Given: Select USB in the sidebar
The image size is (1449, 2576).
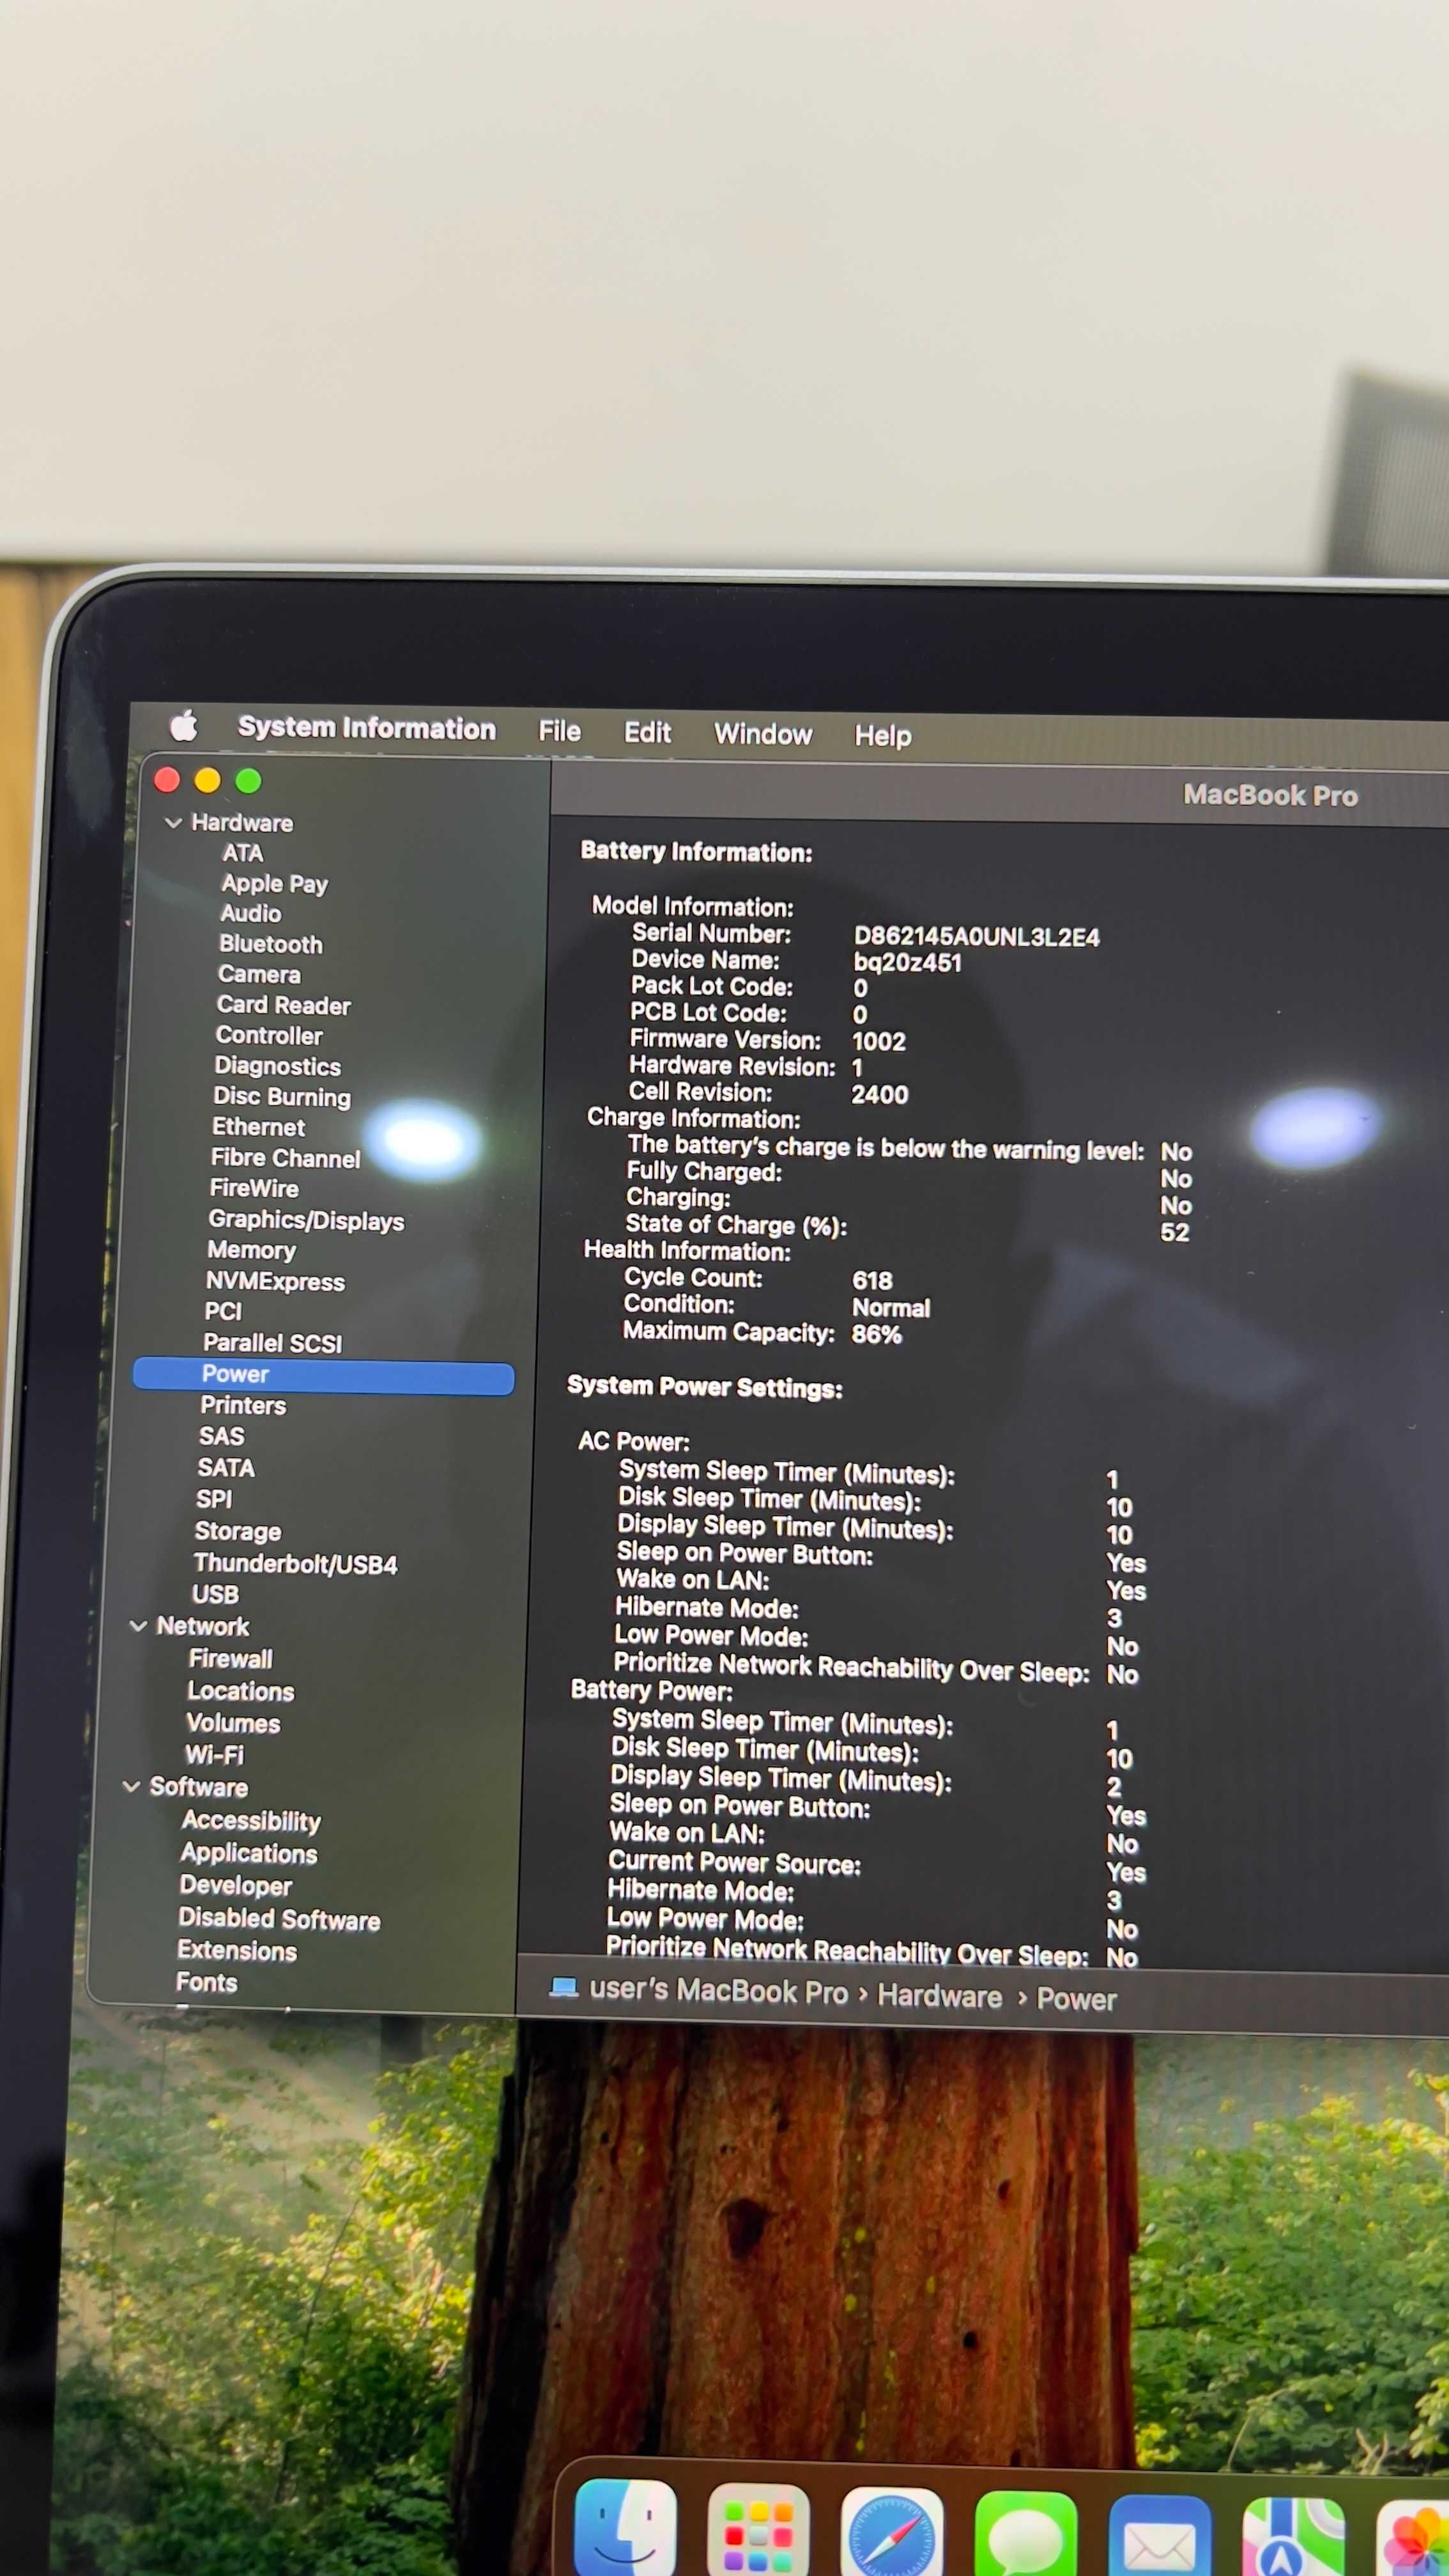Looking at the screenshot, I should coord(215,1594).
